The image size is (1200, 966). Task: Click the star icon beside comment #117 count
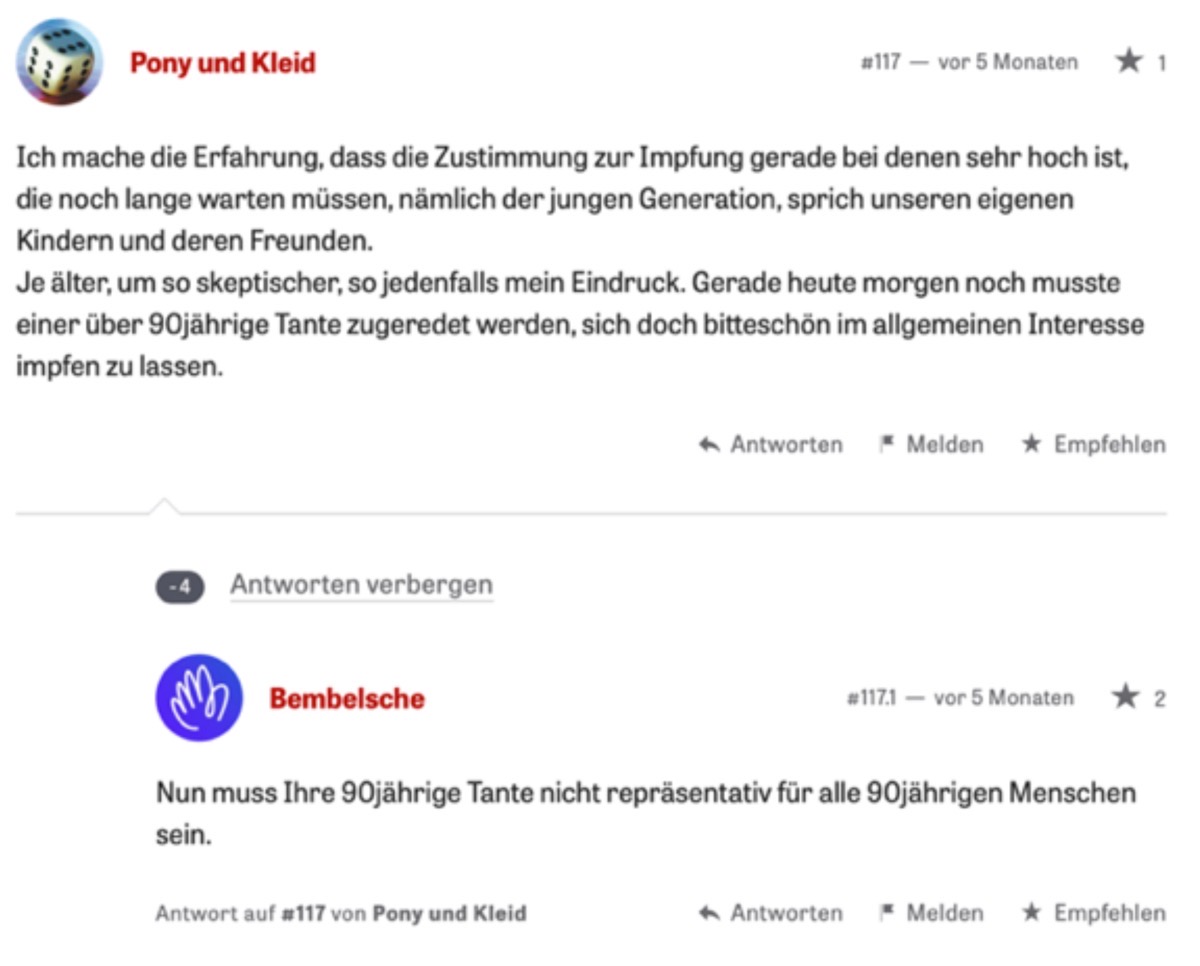1129,62
